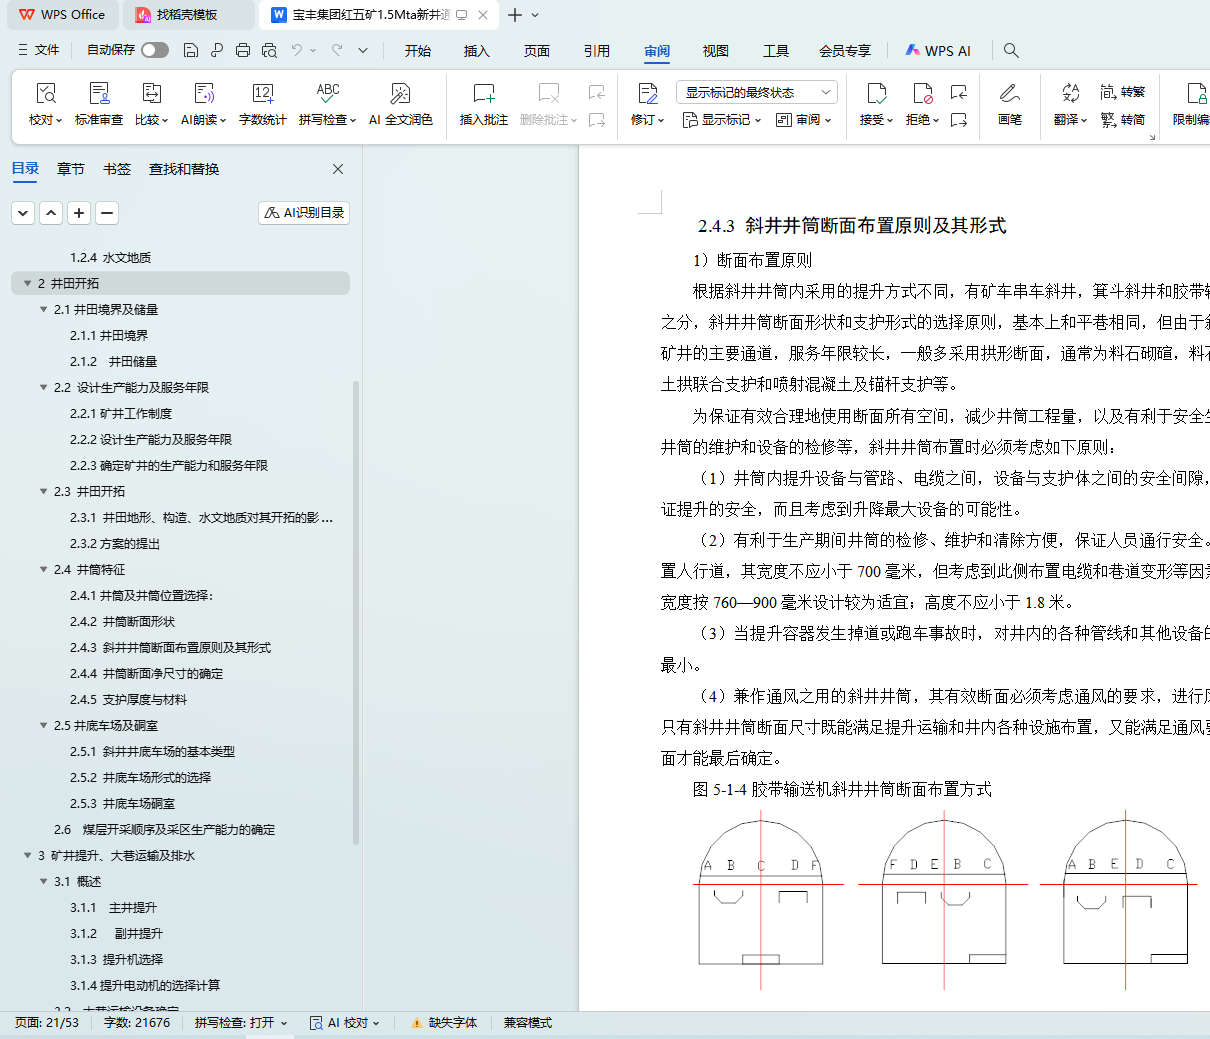Image resolution: width=1210 pixels, height=1039 pixels.
Task: Open the 开始 ribbon tab
Action: [x=417, y=51]
